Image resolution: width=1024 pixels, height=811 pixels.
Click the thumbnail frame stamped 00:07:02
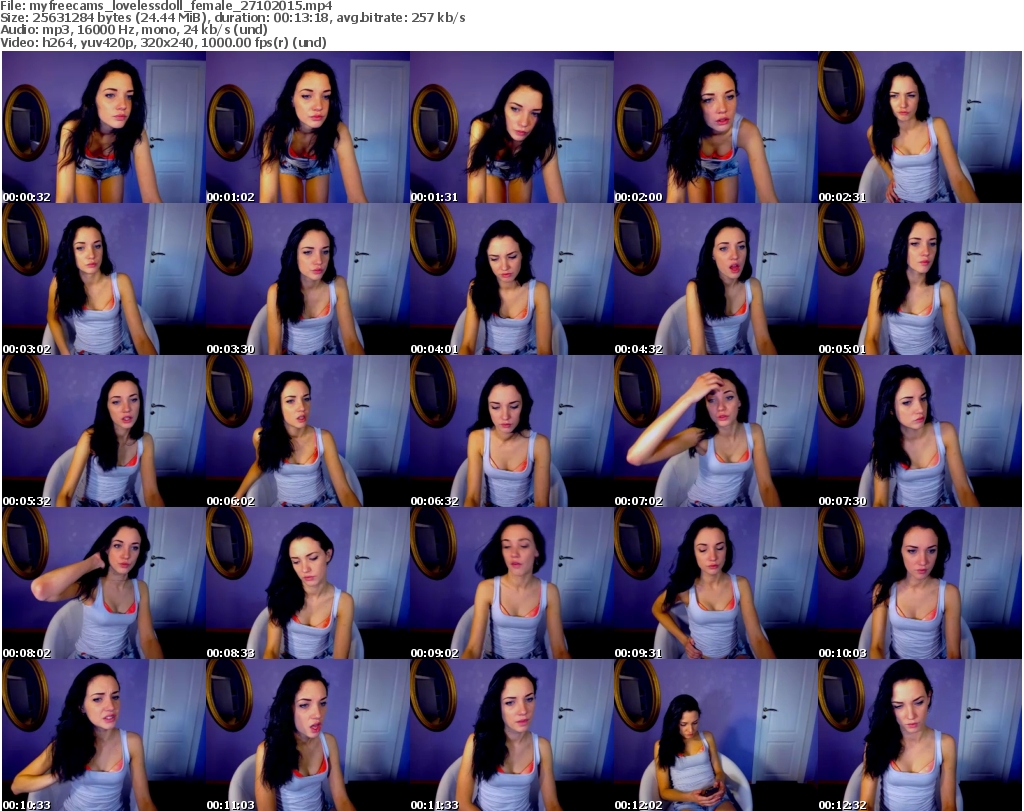(715, 431)
